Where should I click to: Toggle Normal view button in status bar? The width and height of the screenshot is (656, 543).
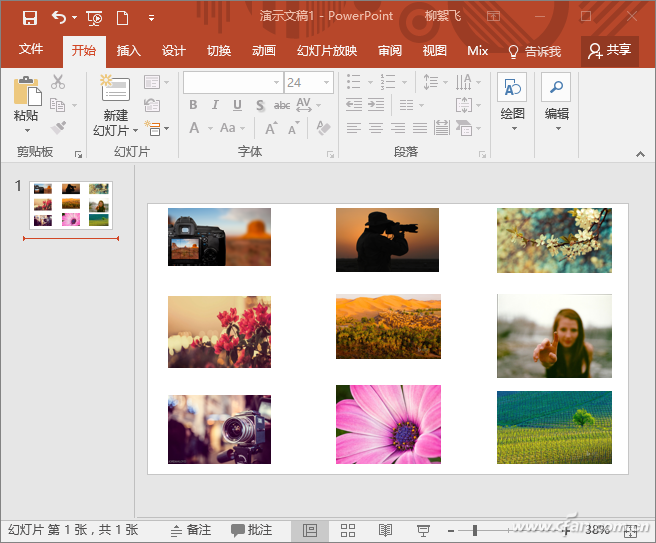pyautogui.click(x=310, y=530)
